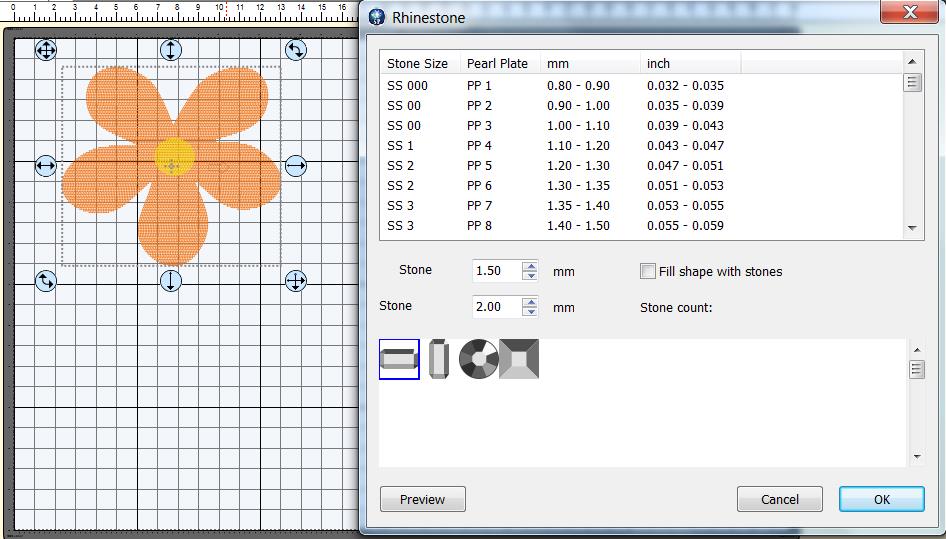
Task: Sort by the Stone Size column header
Action: coord(418,63)
